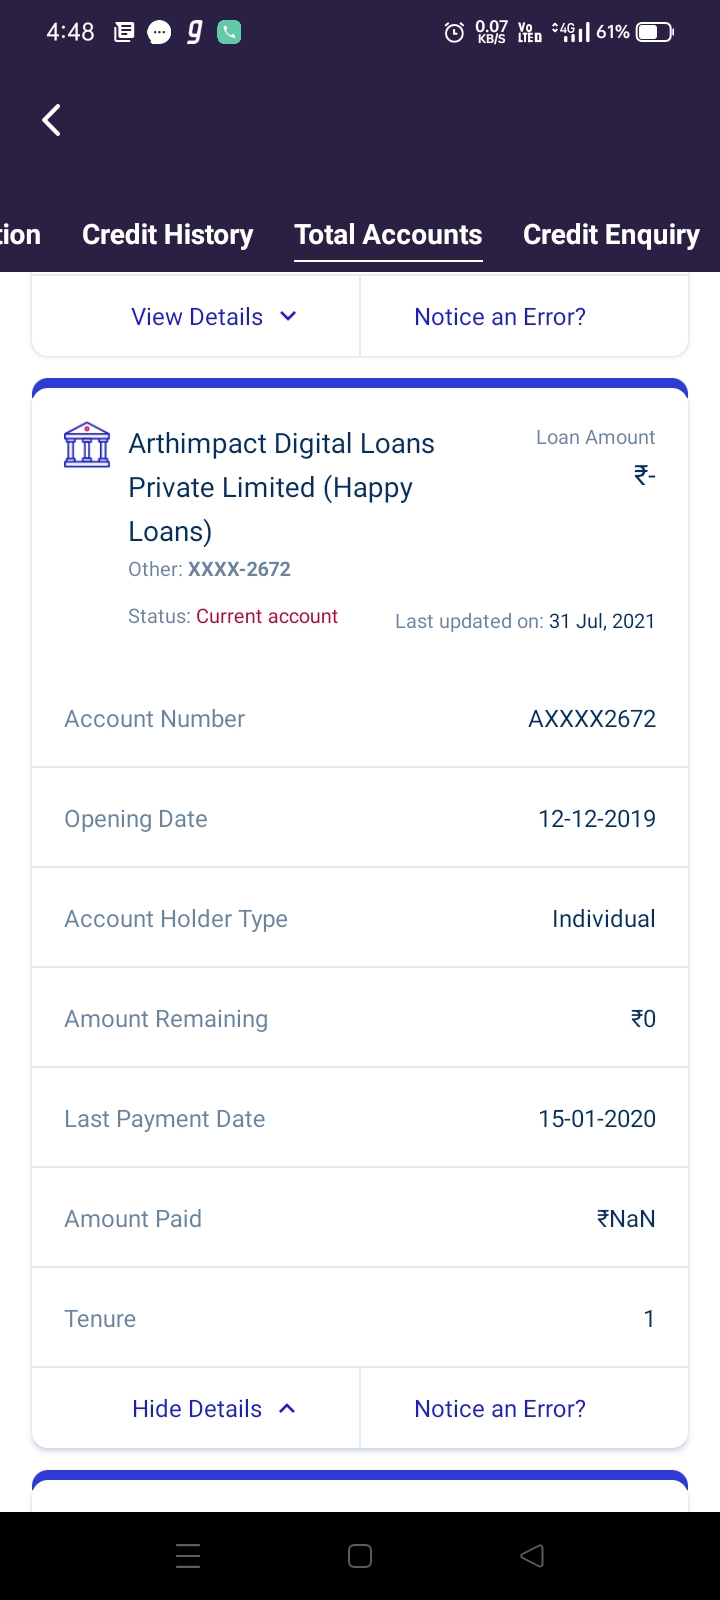The height and width of the screenshot is (1600, 720).
Task: Switch to the Credit History tab
Action: tap(168, 235)
